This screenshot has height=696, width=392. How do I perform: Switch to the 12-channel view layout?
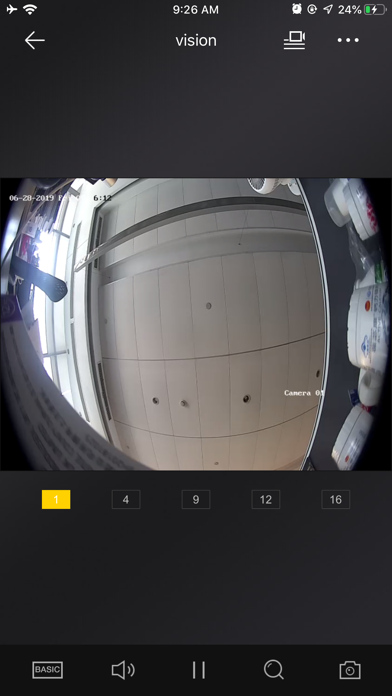pyautogui.click(x=265, y=499)
